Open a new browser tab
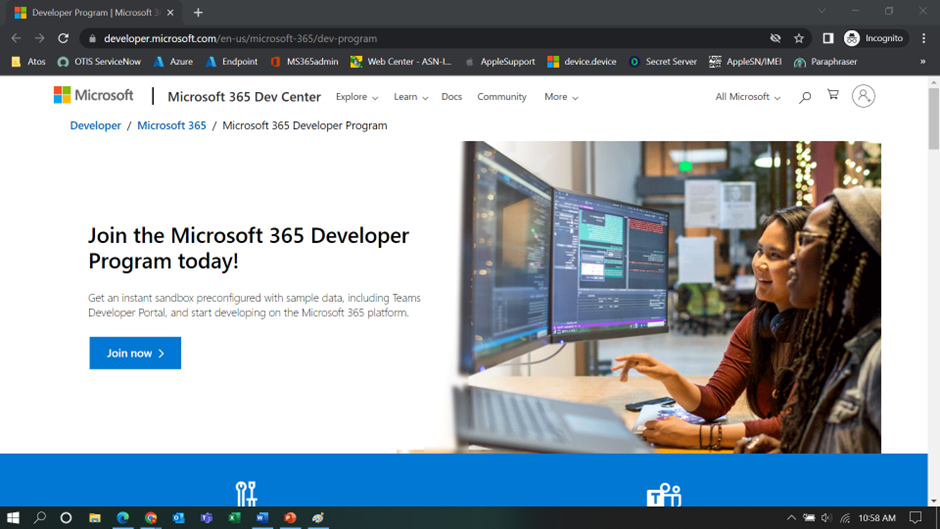940x529 pixels. [198, 13]
